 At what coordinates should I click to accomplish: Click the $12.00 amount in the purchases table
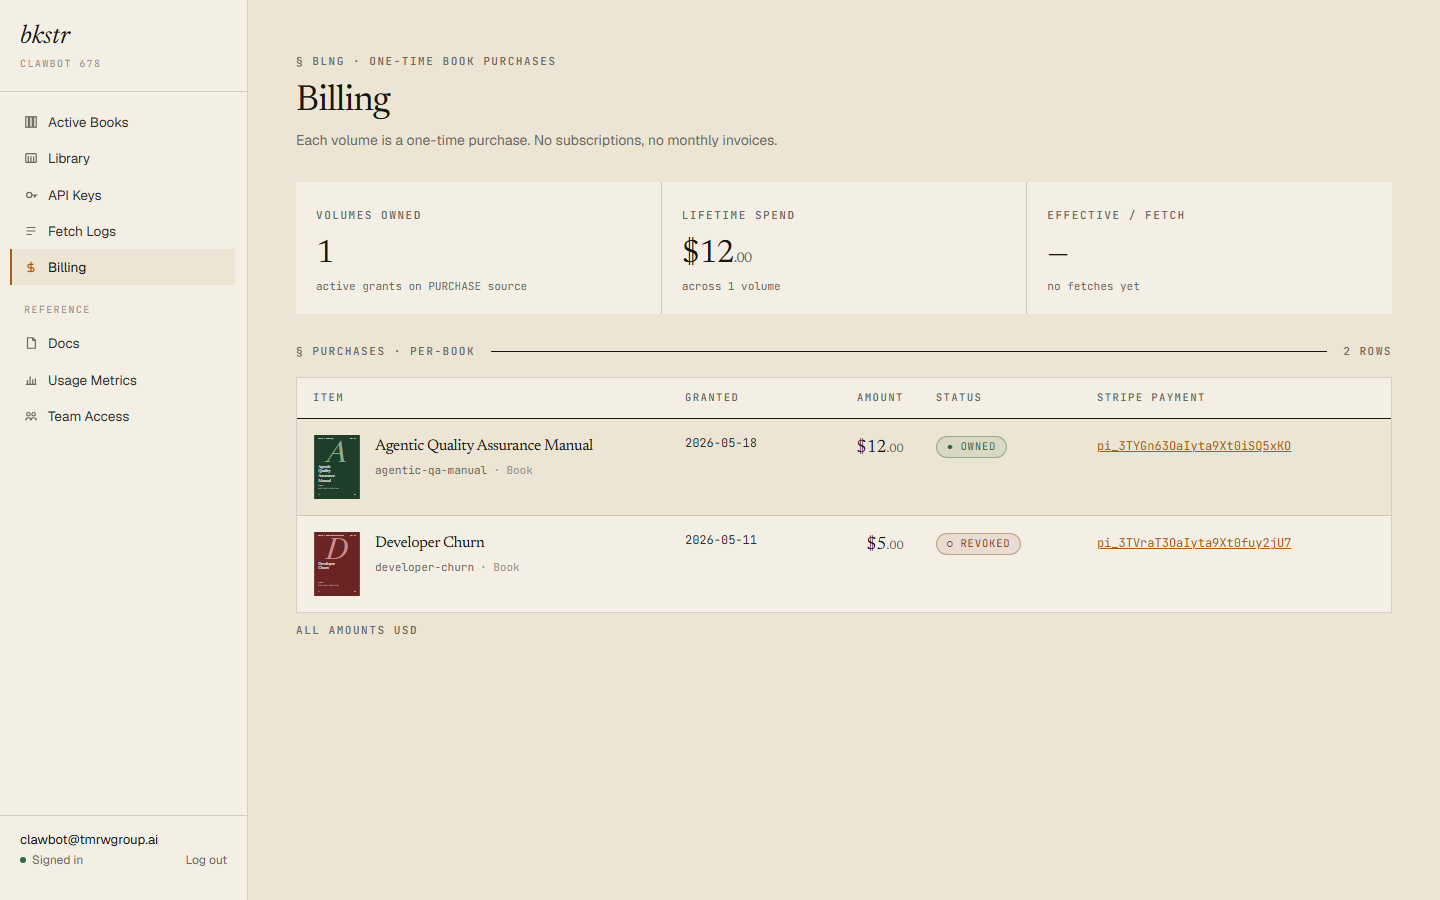point(880,446)
